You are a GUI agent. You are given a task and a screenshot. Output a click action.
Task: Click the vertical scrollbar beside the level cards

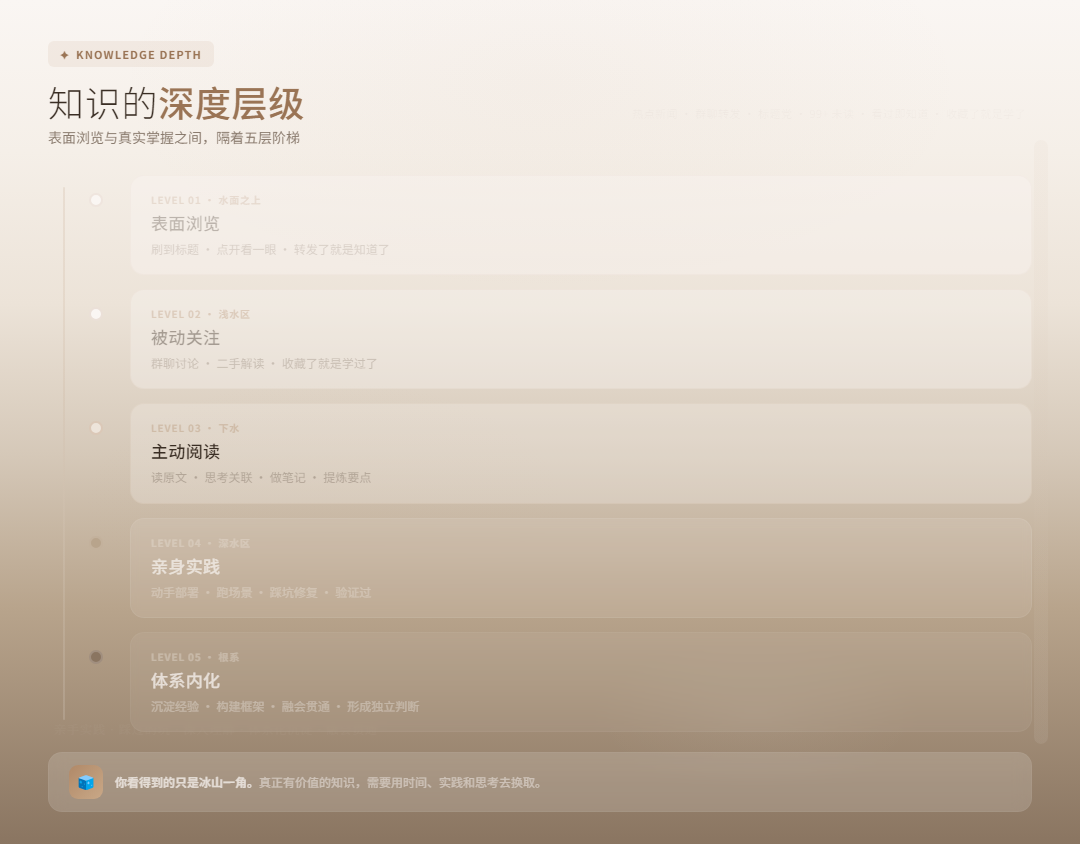click(1041, 442)
